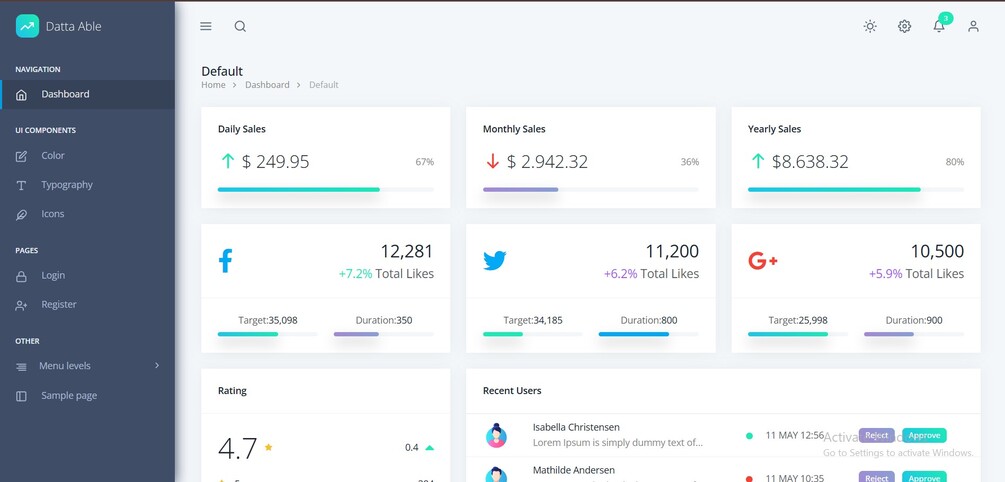Click the Menu levels list icon

tap(21, 367)
